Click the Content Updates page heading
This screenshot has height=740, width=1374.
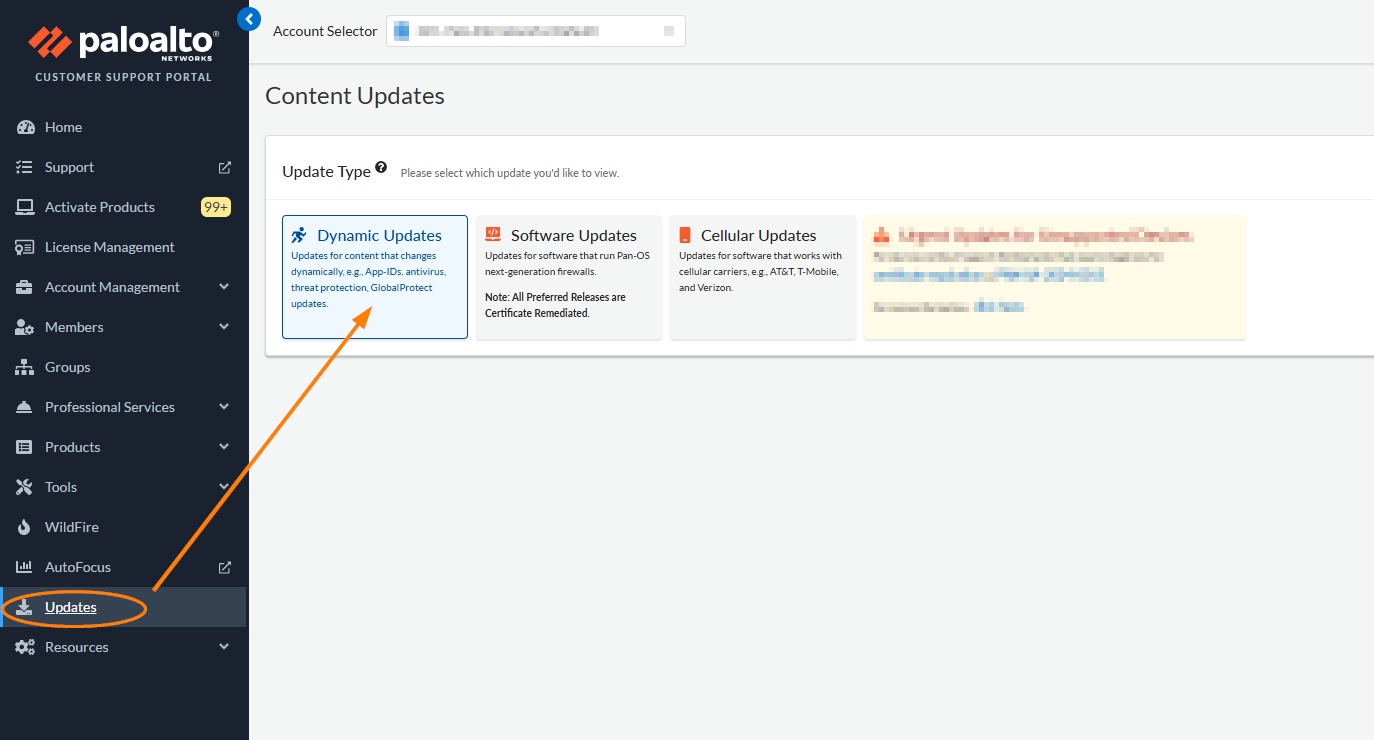pyautogui.click(x=355, y=96)
